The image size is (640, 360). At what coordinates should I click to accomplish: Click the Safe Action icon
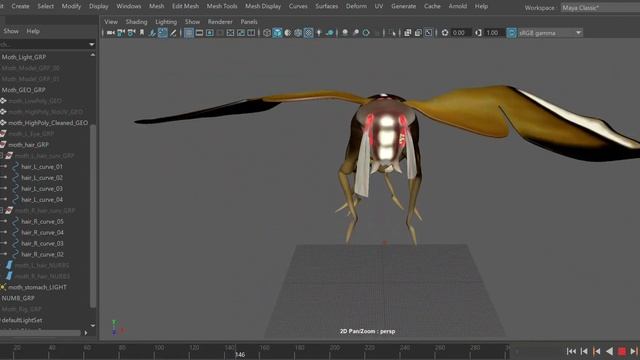click(241, 33)
